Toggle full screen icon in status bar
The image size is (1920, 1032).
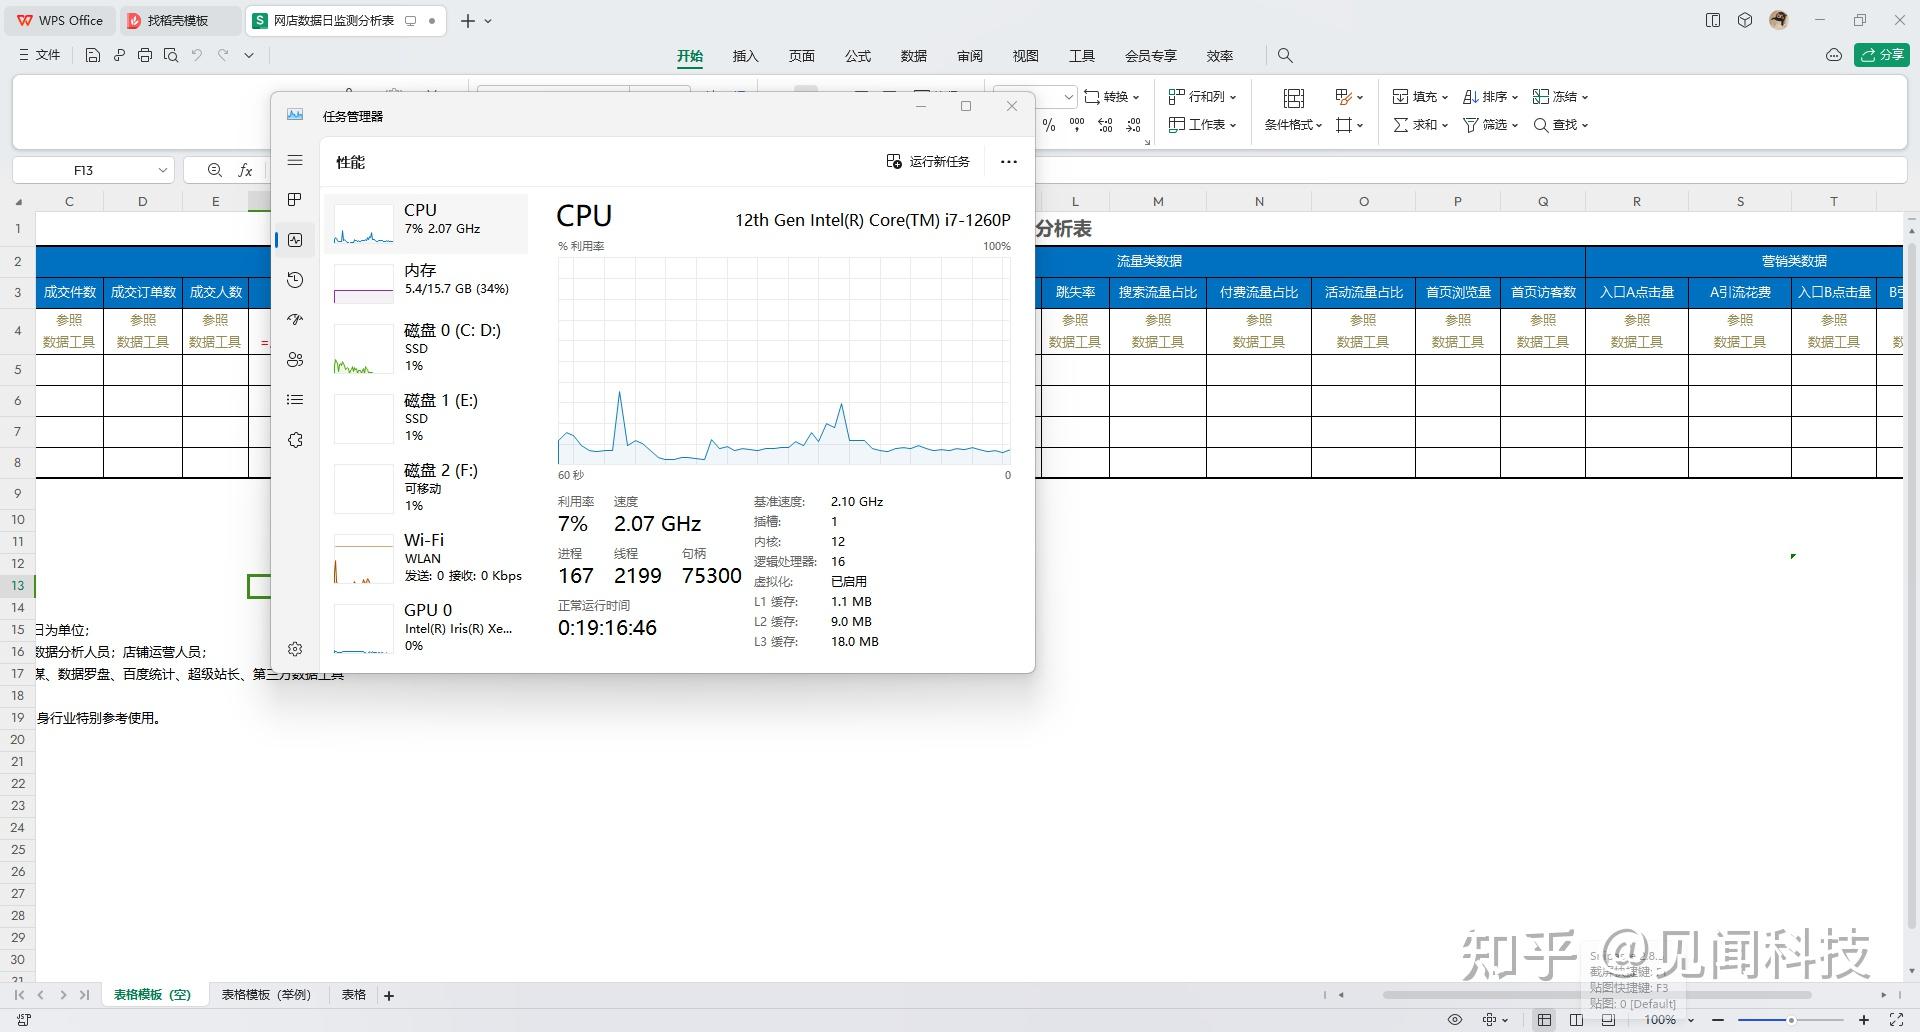pyautogui.click(x=1896, y=1020)
